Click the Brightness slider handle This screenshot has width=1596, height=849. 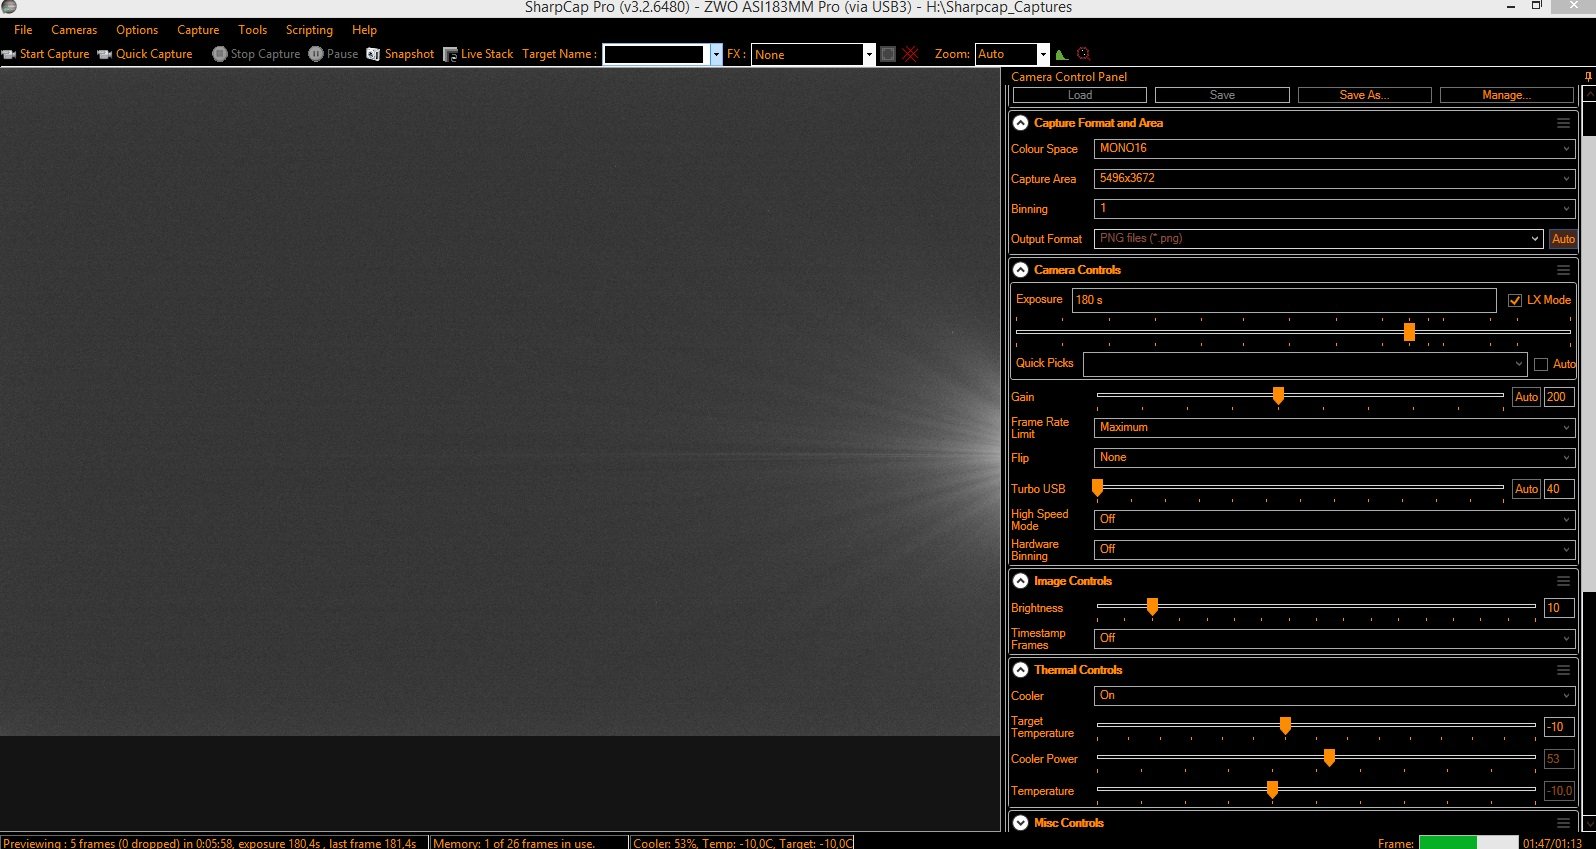[x=1152, y=606]
